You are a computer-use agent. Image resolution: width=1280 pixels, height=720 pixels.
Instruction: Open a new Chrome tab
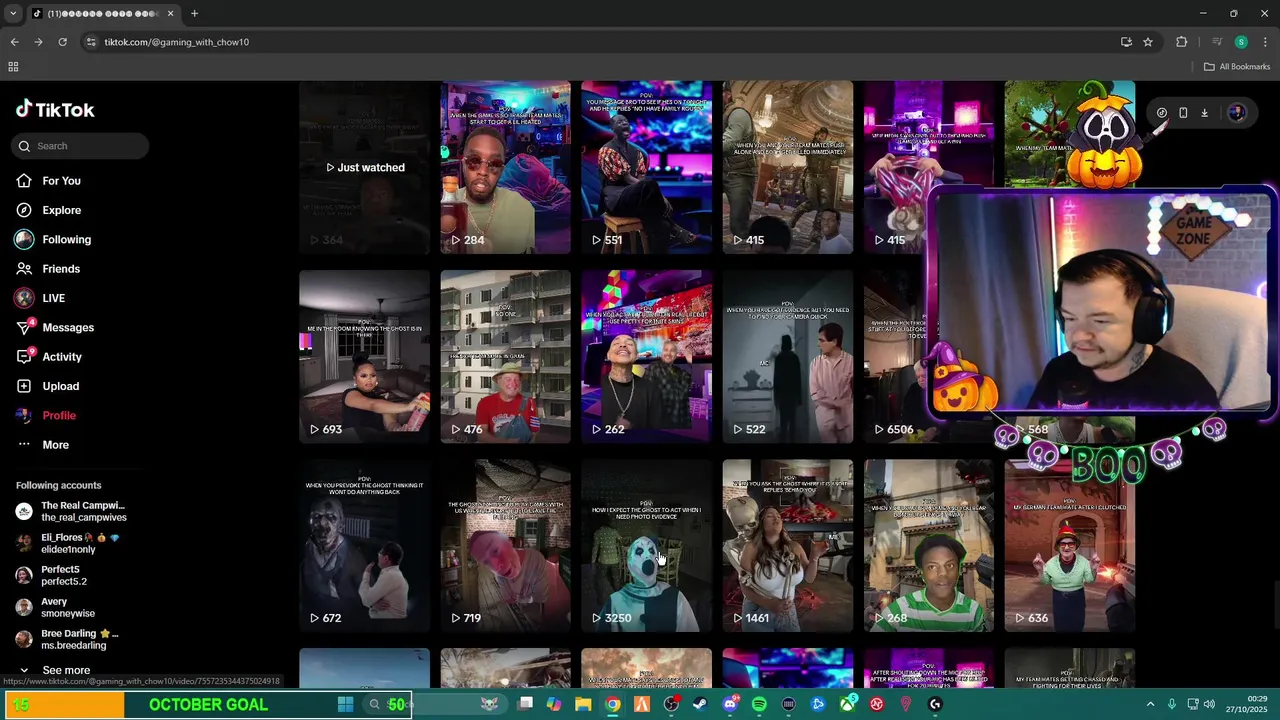(x=194, y=14)
